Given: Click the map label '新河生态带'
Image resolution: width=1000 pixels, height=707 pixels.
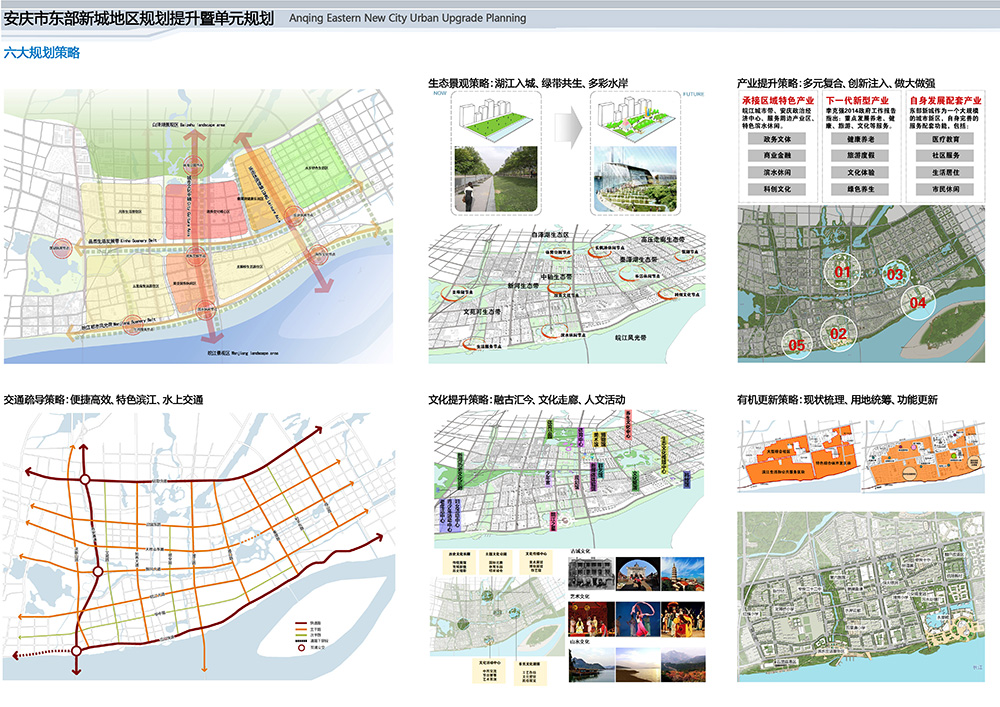Looking at the screenshot, I should click(523, 286).
